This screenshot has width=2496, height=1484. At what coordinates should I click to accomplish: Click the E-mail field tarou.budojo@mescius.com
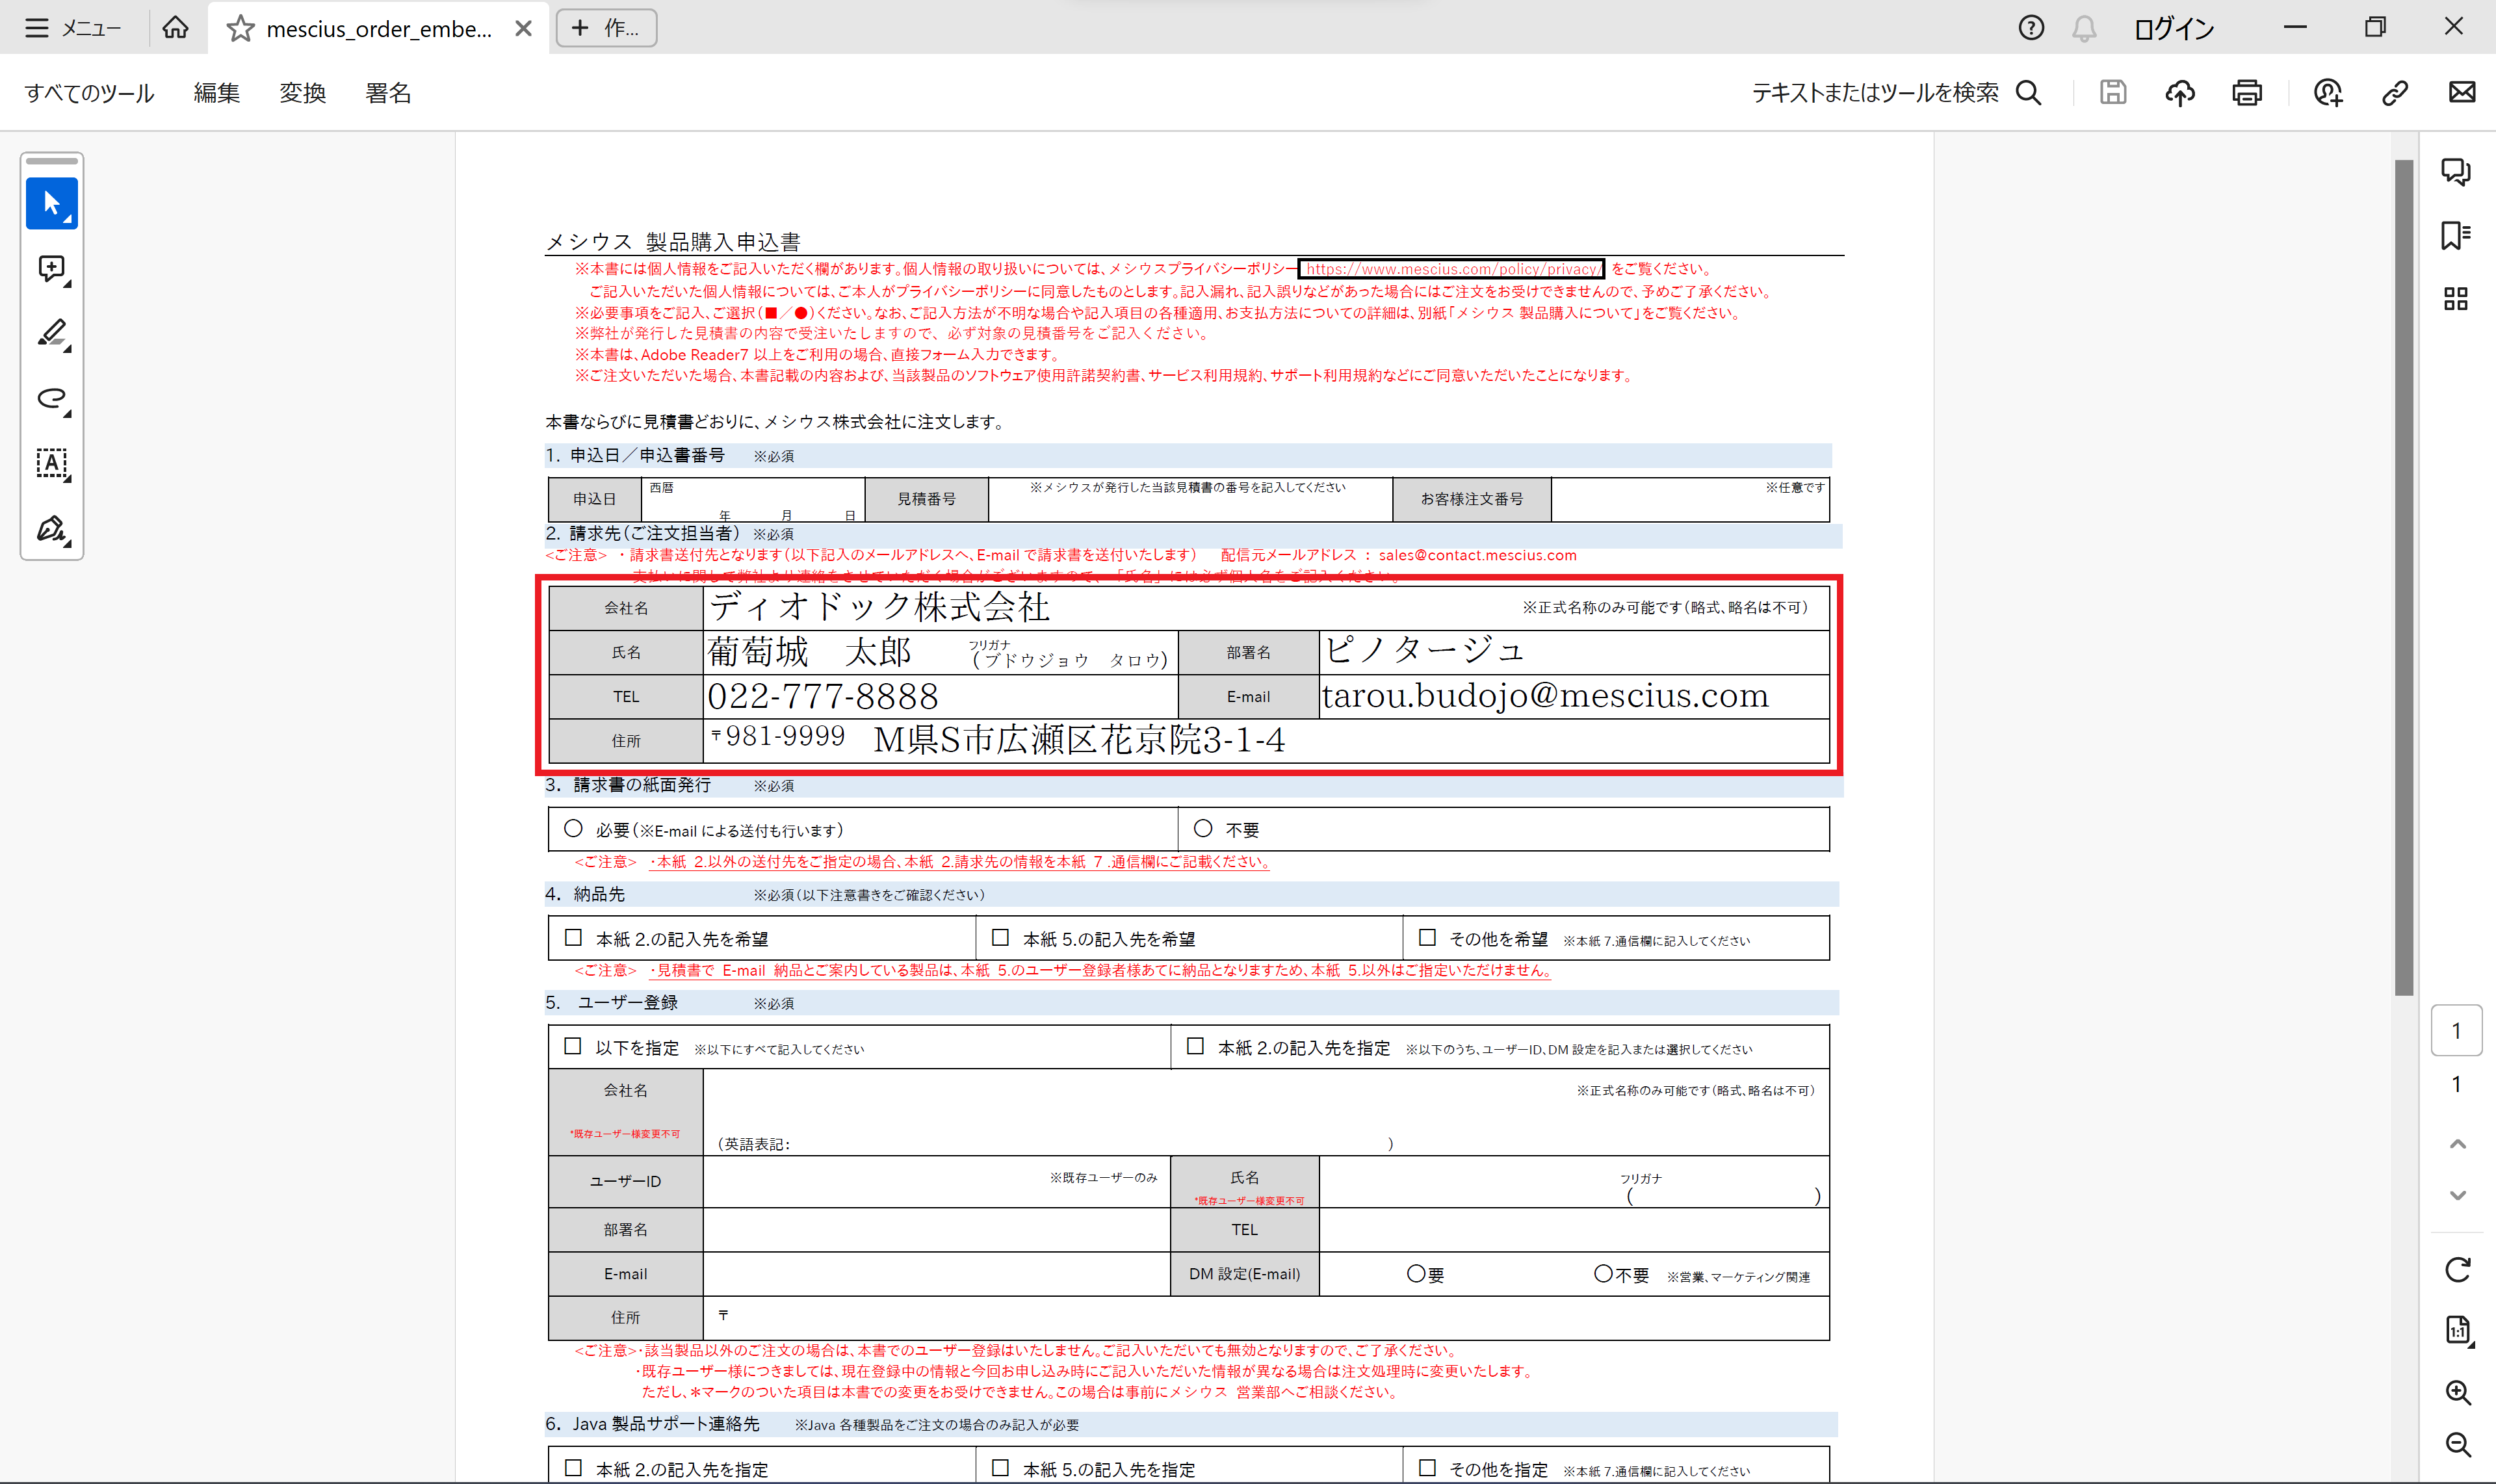1574,697
